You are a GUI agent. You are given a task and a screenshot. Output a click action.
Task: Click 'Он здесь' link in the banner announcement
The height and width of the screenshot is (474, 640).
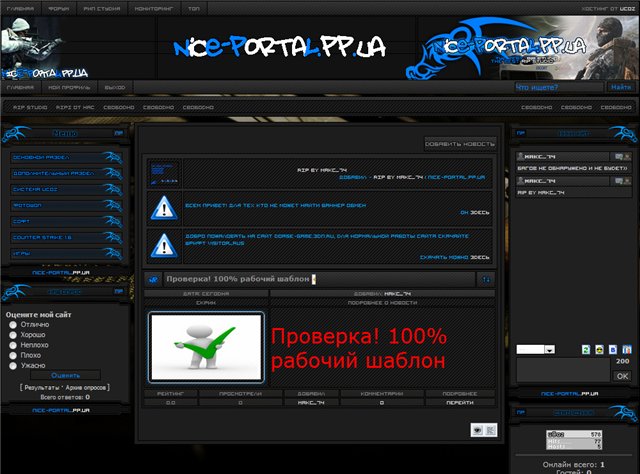[x=475, y=213]
